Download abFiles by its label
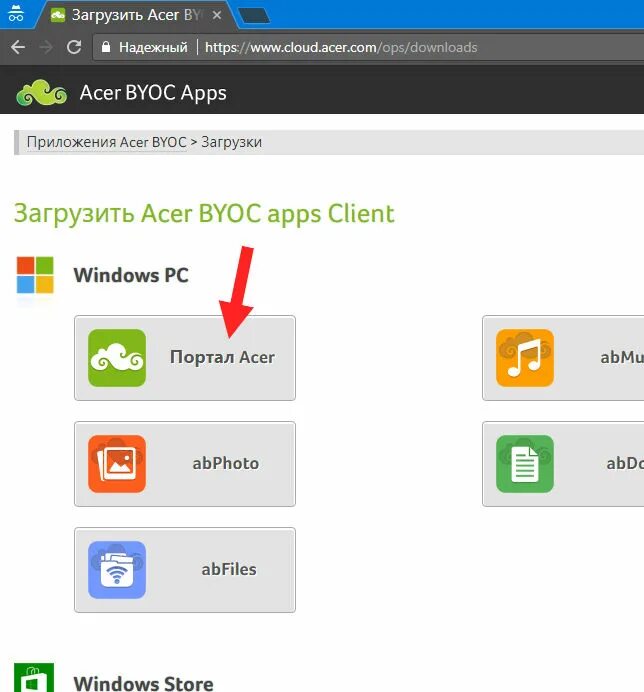644x692 pixels. (229, 569)
